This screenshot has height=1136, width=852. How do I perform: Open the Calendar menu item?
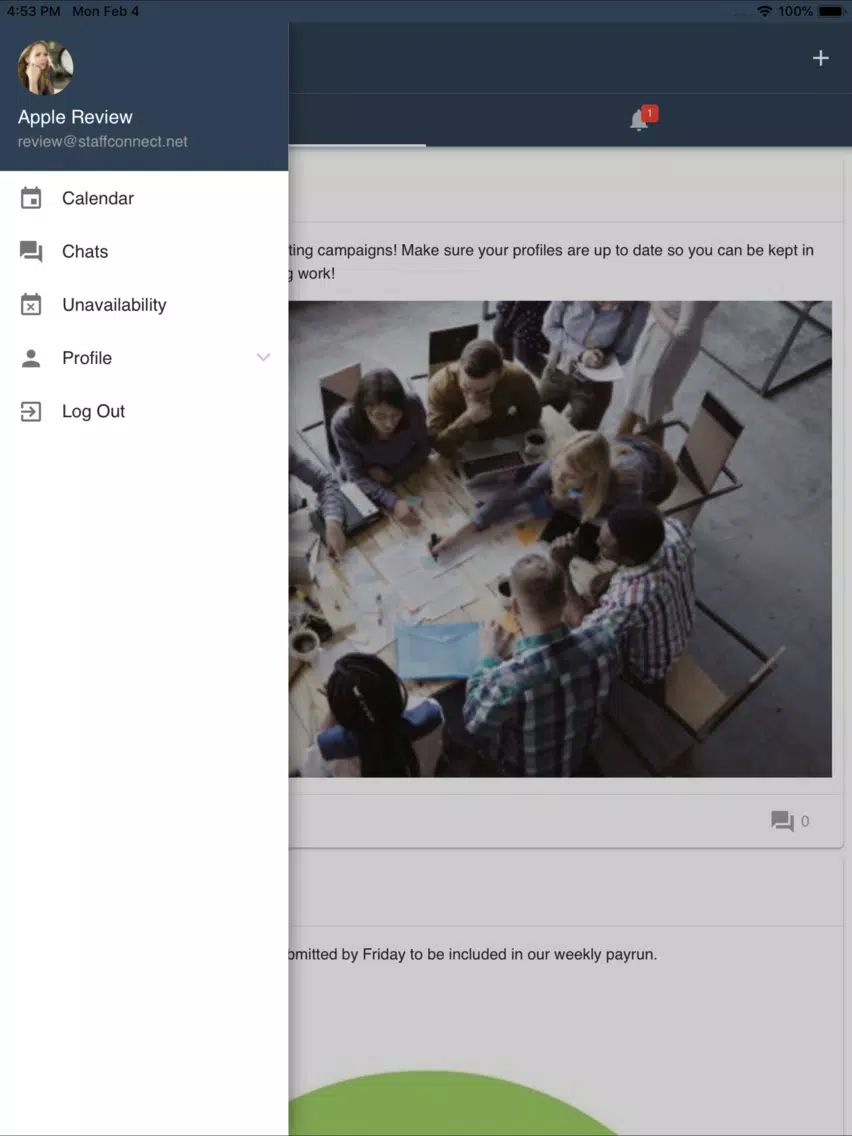[143, 198]
